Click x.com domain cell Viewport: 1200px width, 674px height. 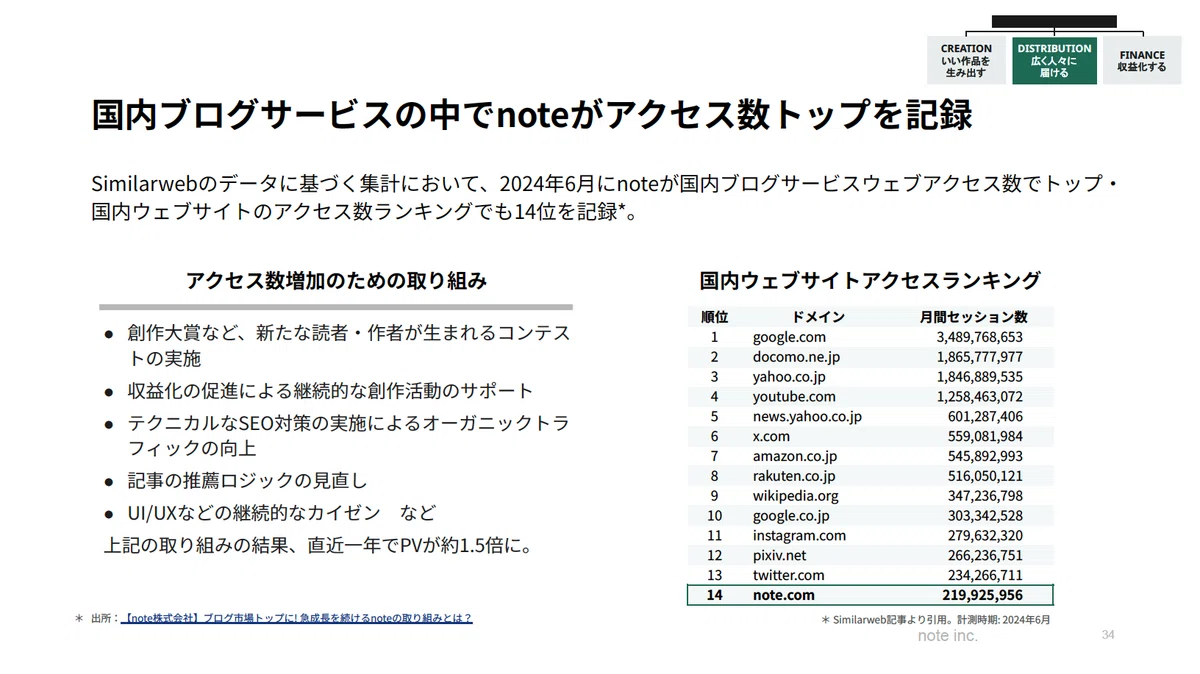(x=771, y=436)
